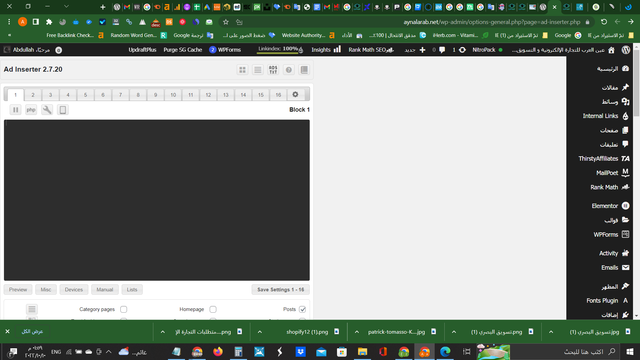Click the browser address bar

[x=408, y=22]
